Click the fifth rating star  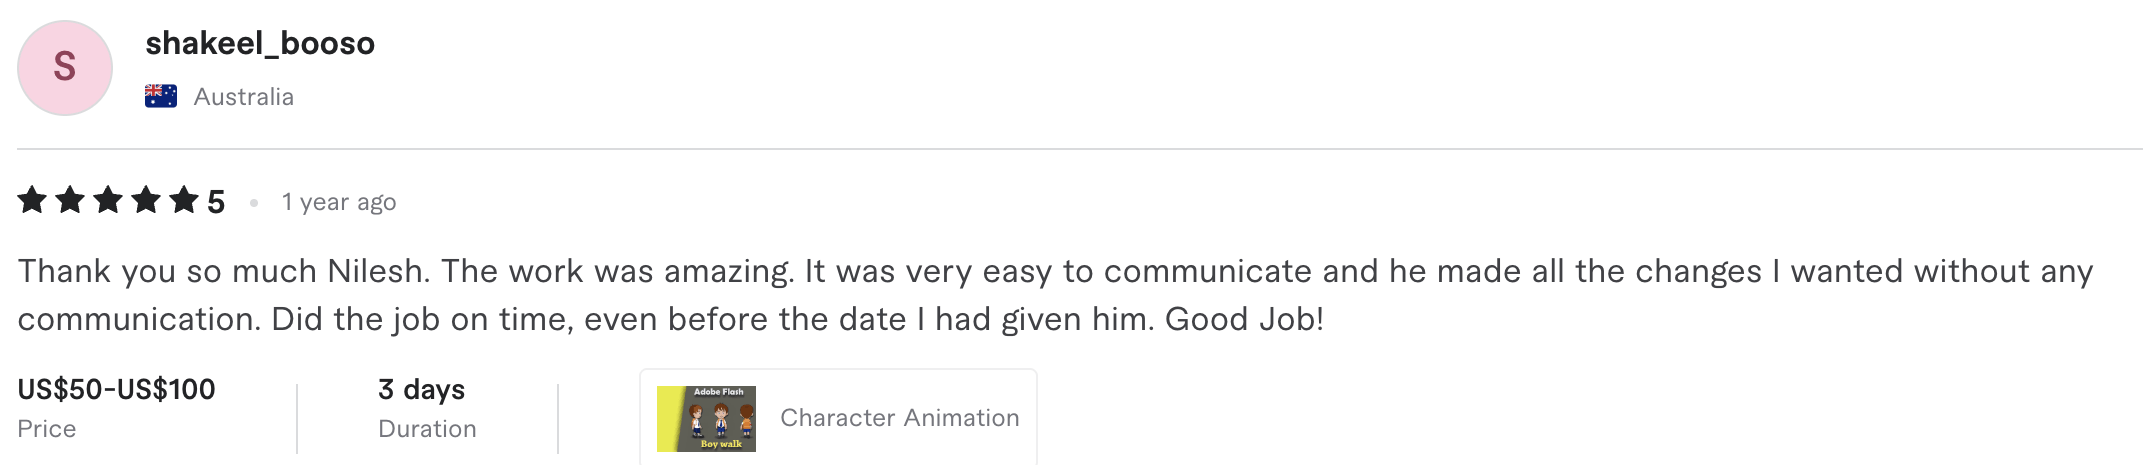pyautogui.click(x=184, y=200)
